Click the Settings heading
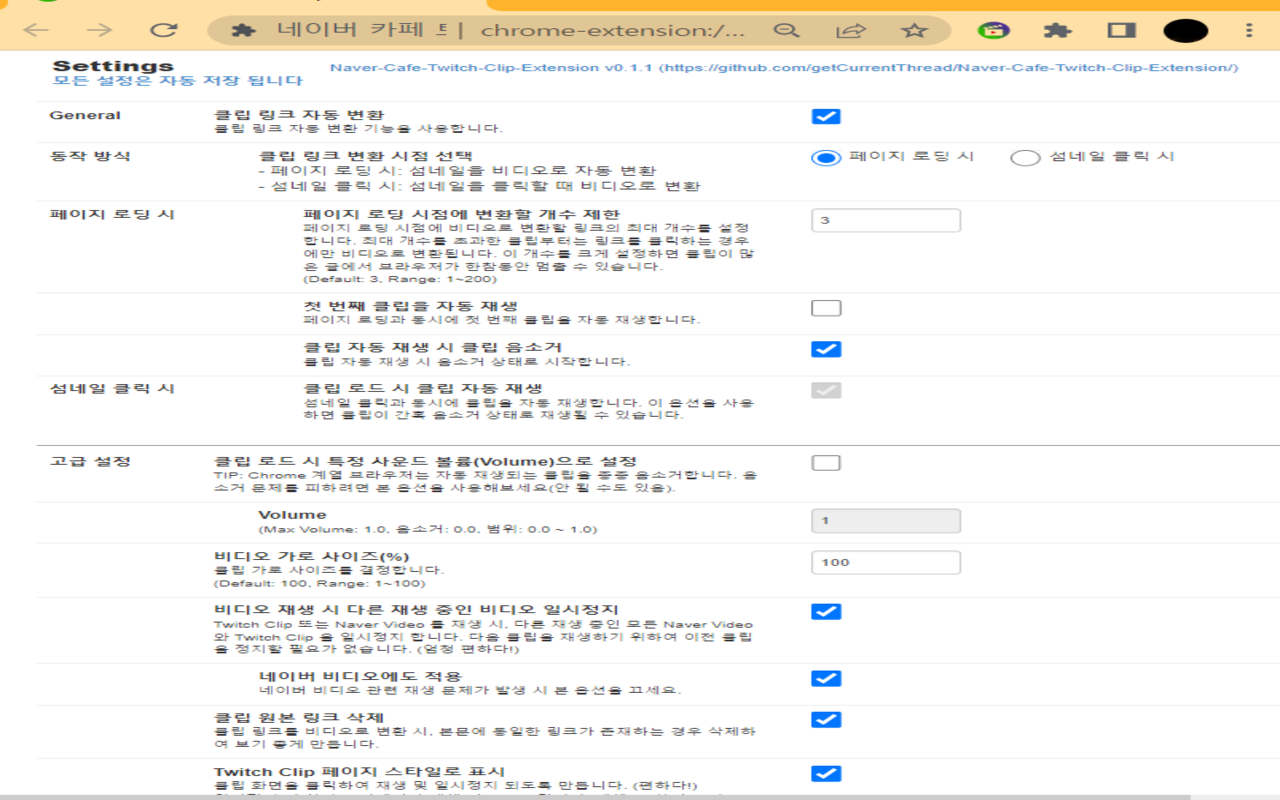This screenshot has width=1280, height=800. [x=113, y=66]
